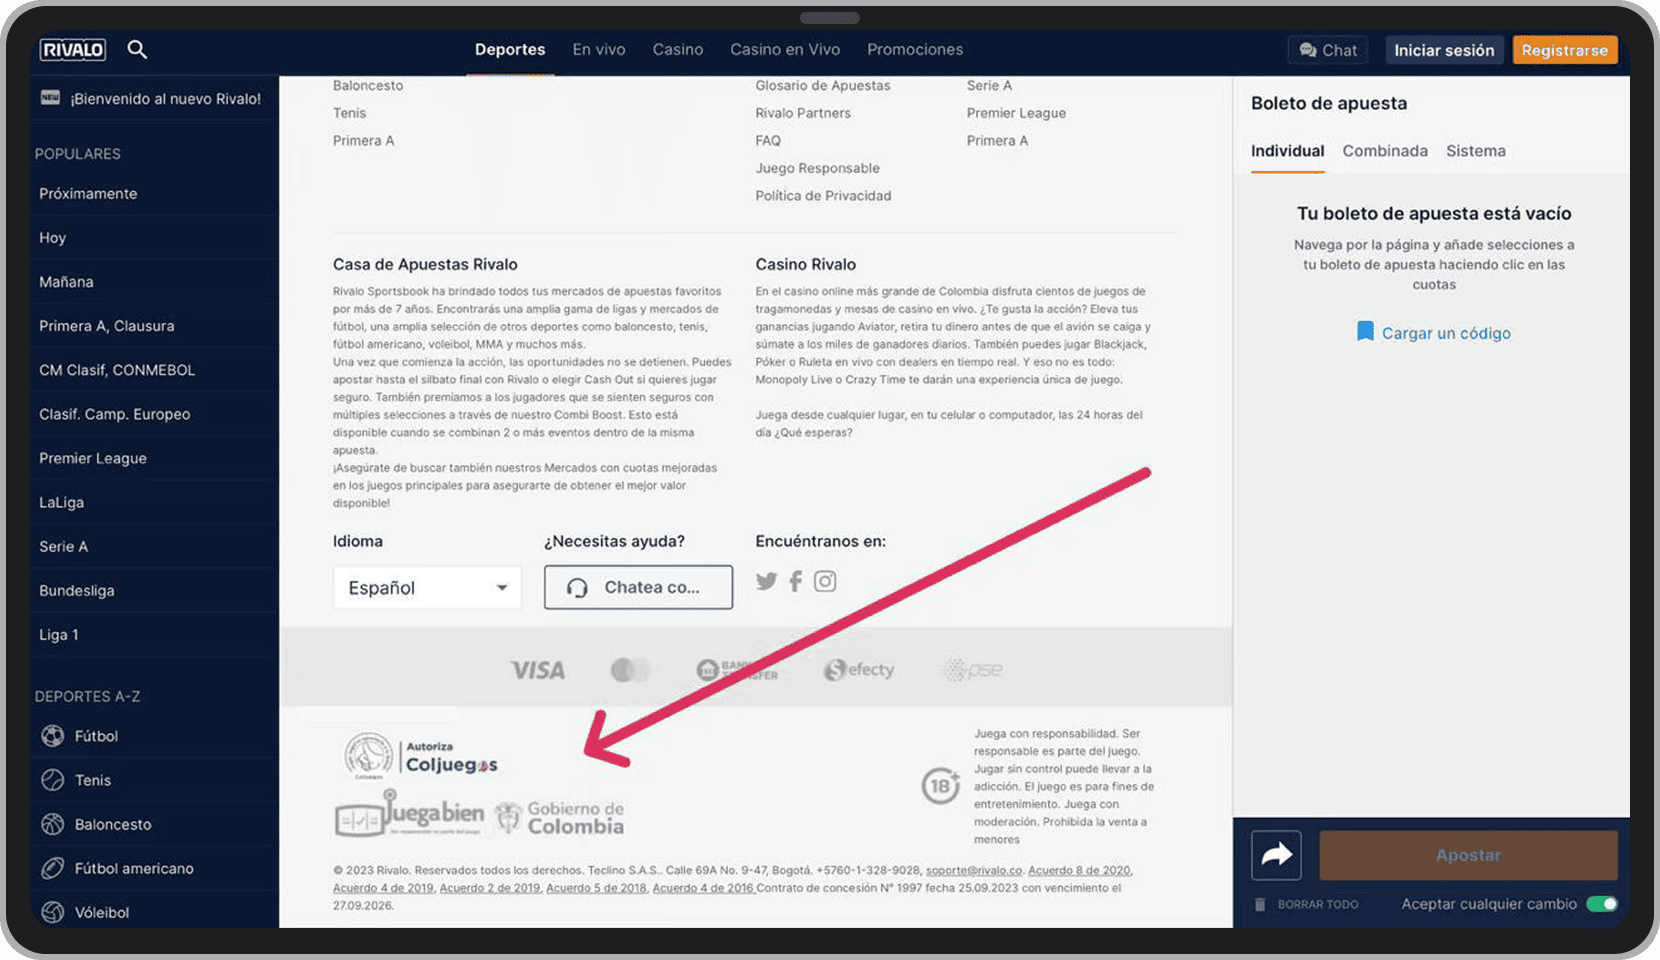This screenshot has width=1660, height=960.
Task: Click the Bank Transfer payment logo
Action: point(737,670)
